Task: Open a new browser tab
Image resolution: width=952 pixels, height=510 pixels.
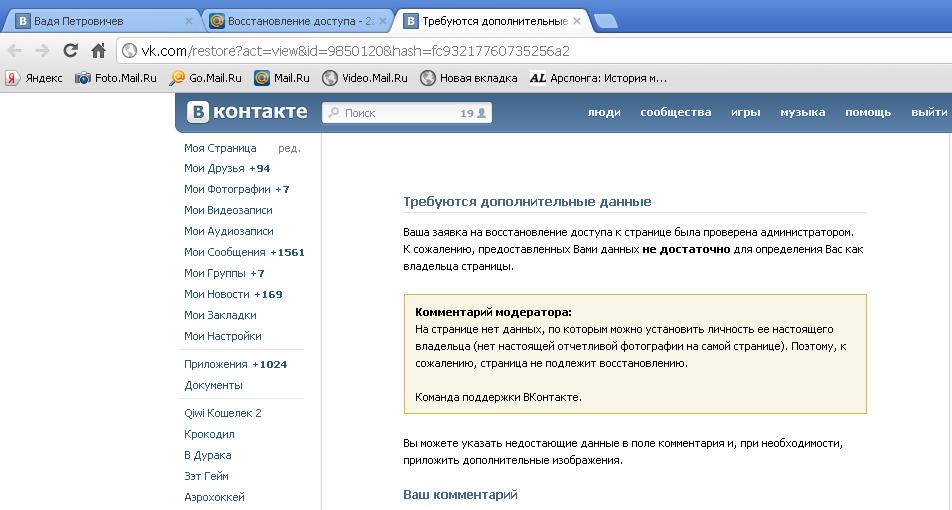Action: (x=605, y=21)
